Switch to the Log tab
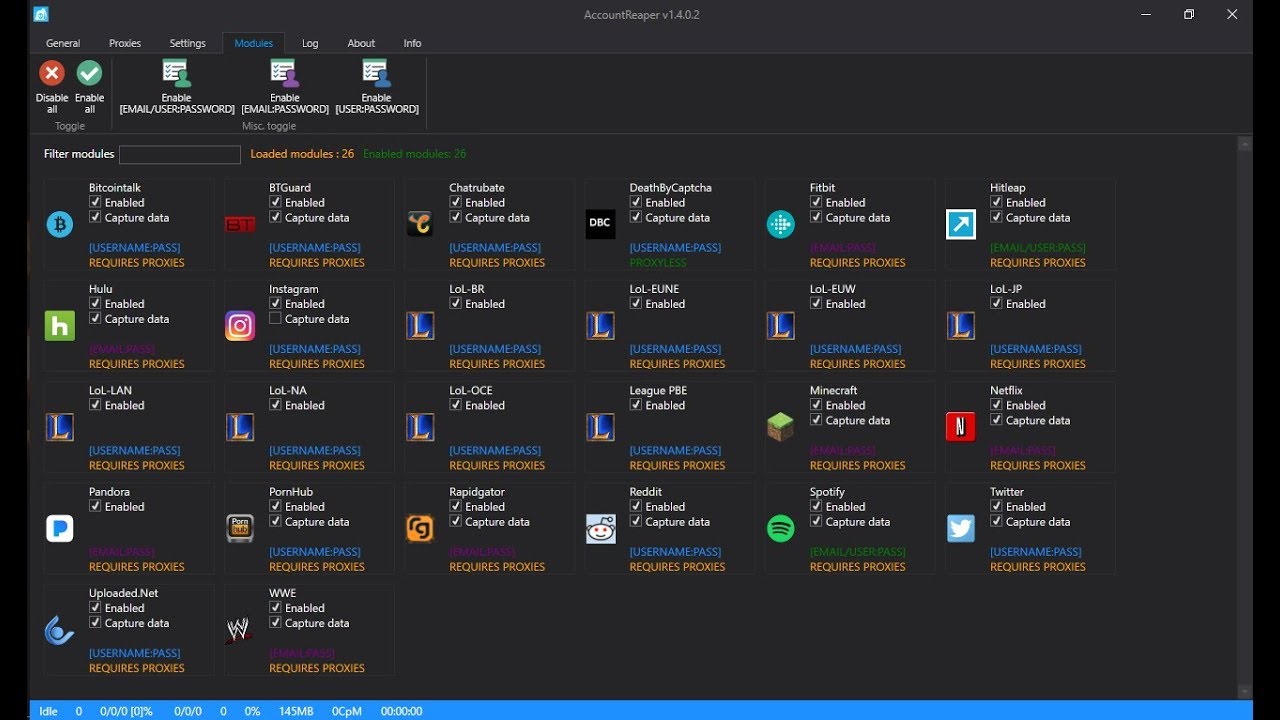The width and height of the screenshot is (1280, 720). click(310, 43)
